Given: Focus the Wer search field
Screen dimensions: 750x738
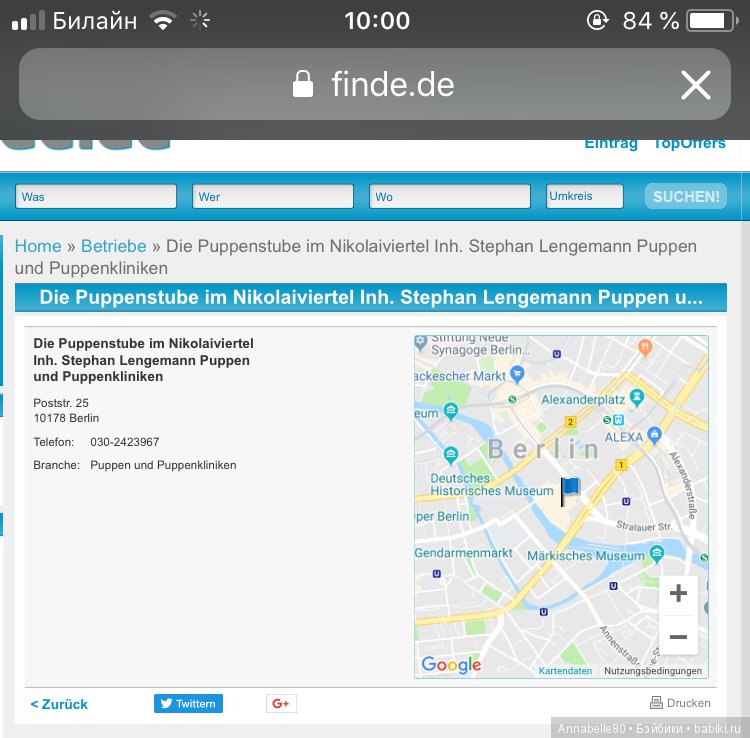Looking at the screenshot, I should pos(272,197).
